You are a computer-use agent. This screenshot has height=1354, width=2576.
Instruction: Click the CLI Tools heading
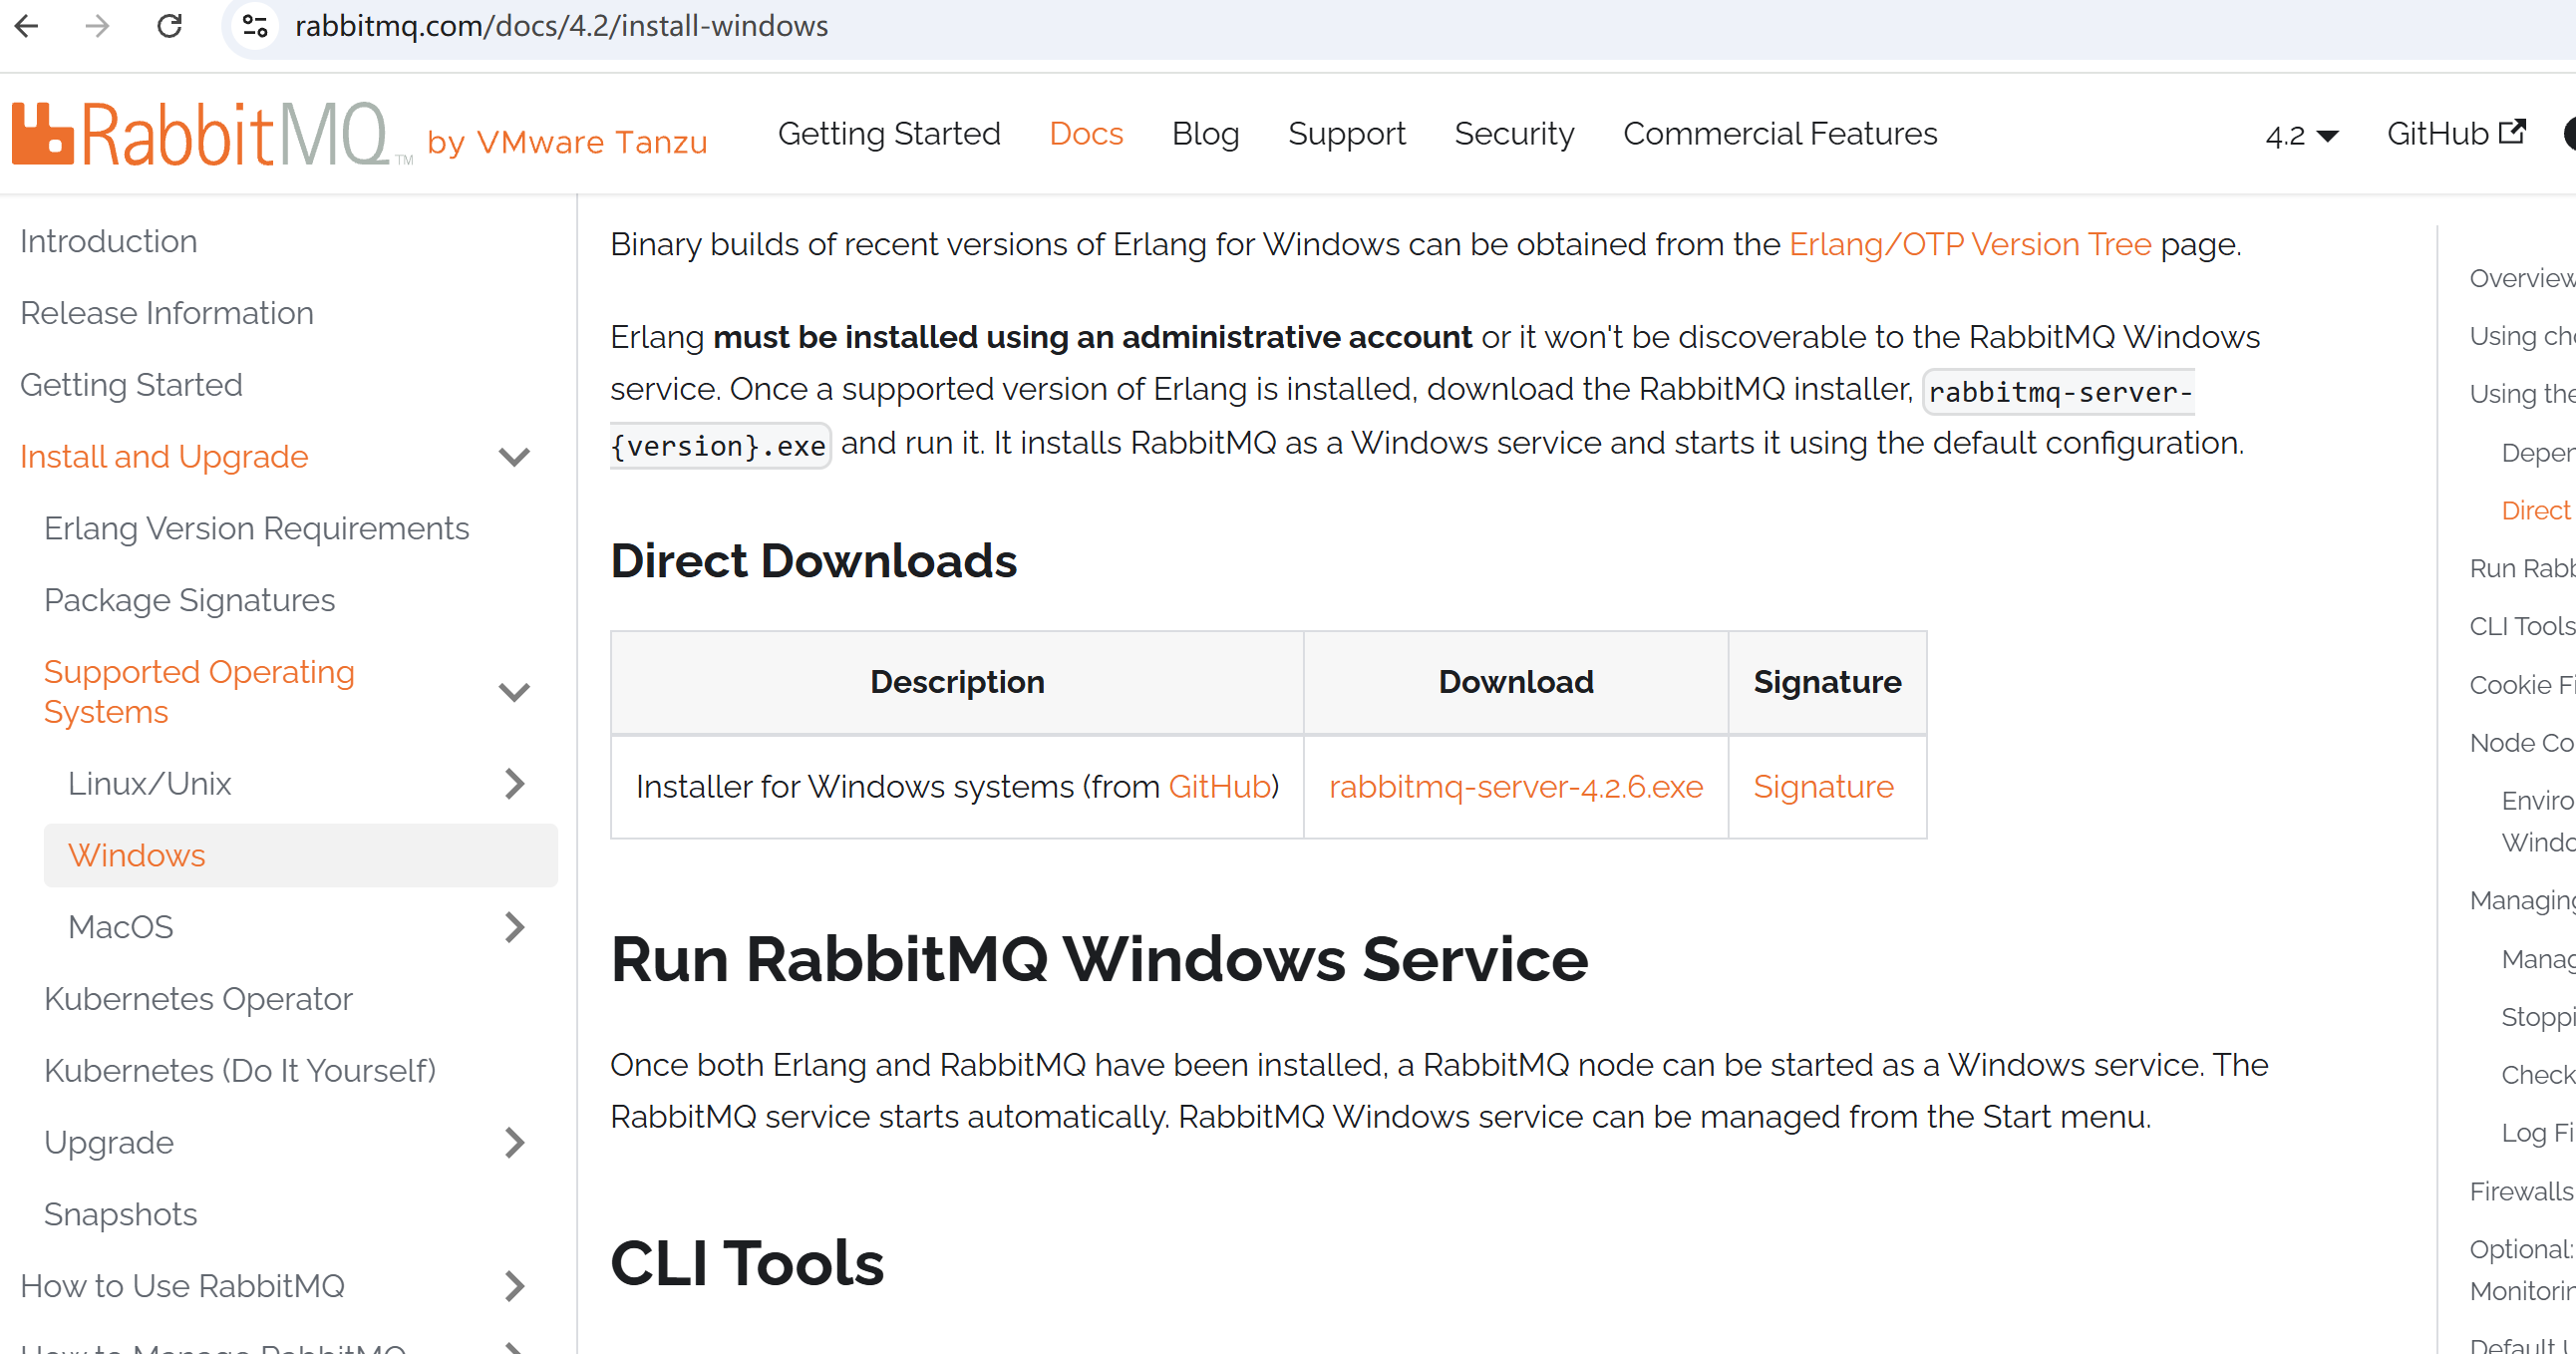pos(747,1264)
